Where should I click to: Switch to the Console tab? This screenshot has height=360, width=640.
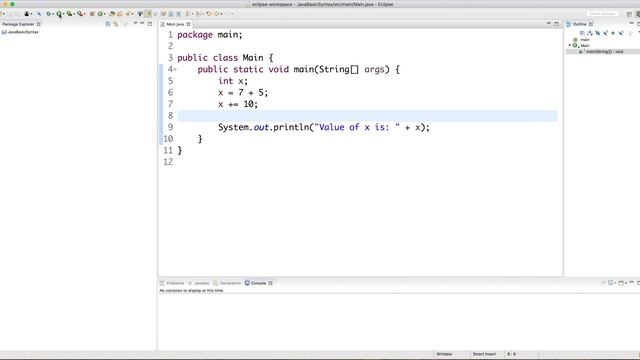point(258,283)
